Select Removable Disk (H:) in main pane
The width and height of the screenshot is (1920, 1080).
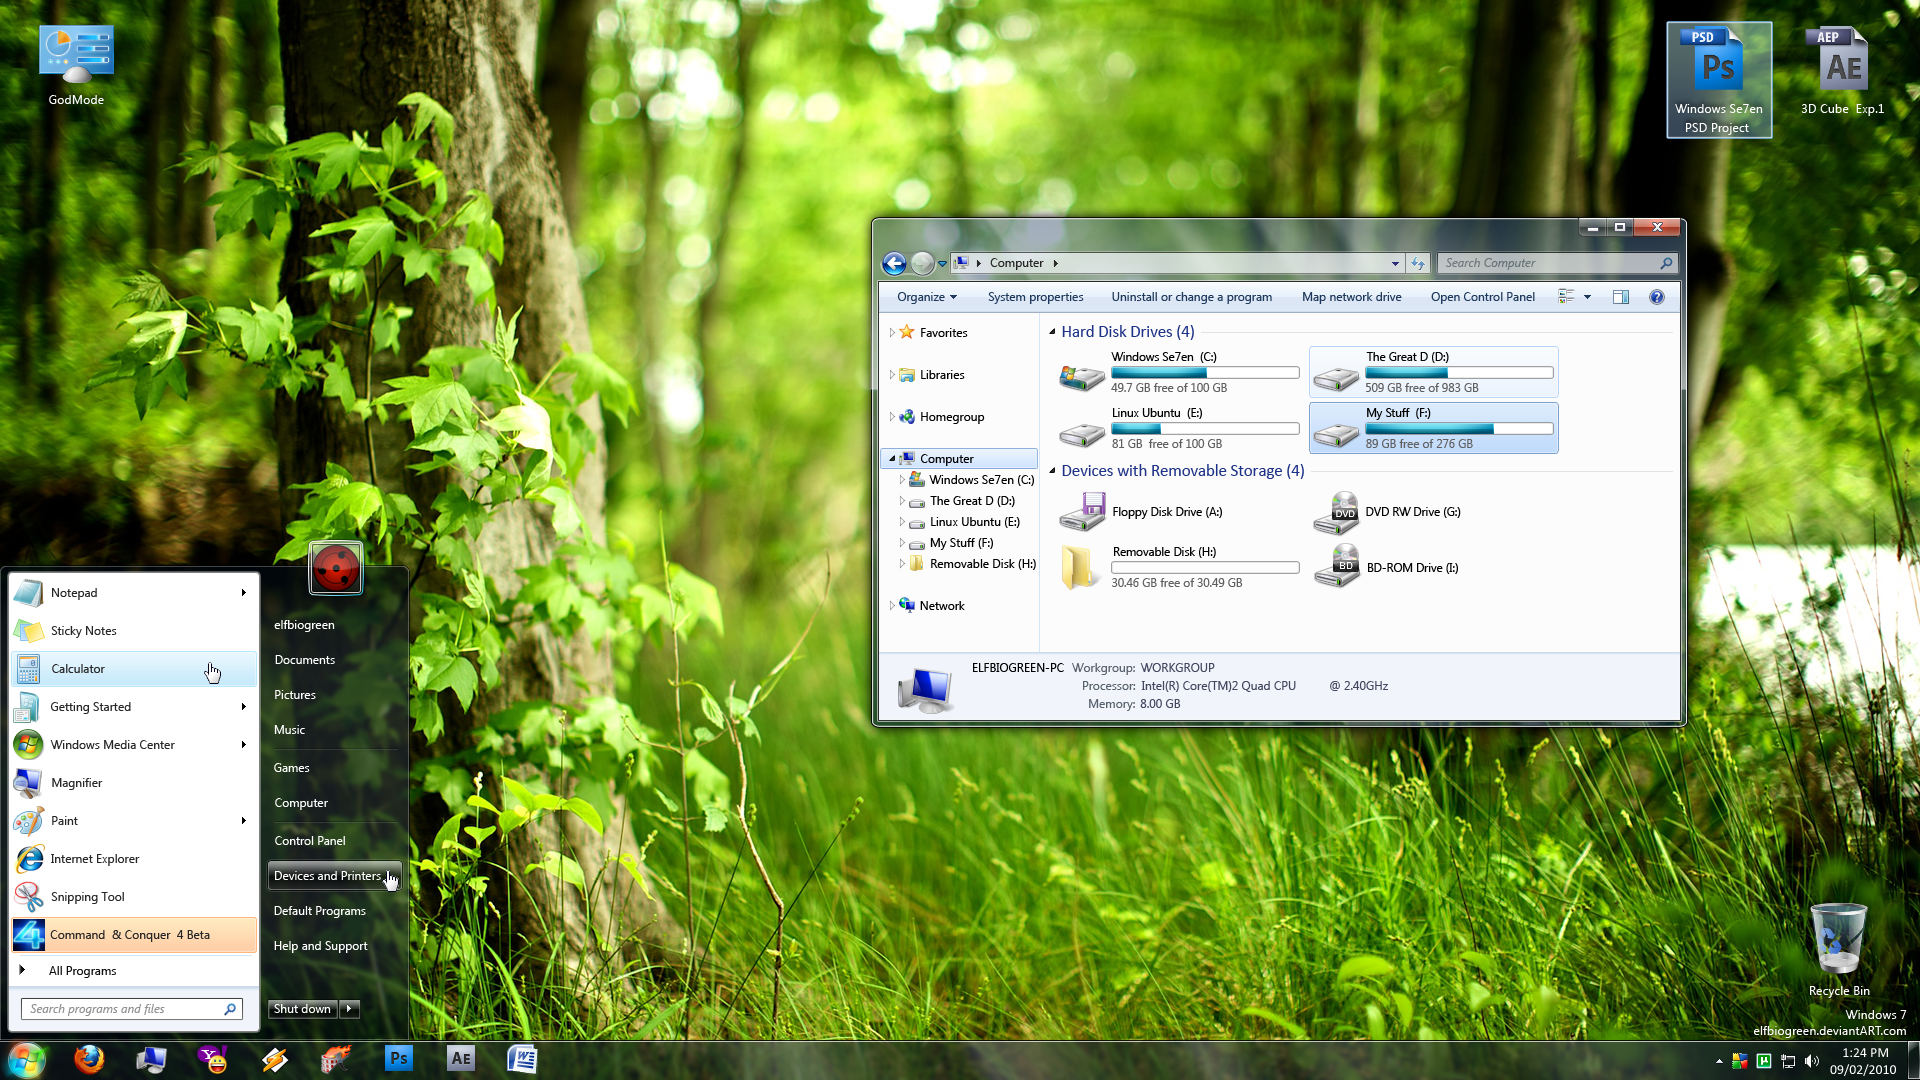1180,567
